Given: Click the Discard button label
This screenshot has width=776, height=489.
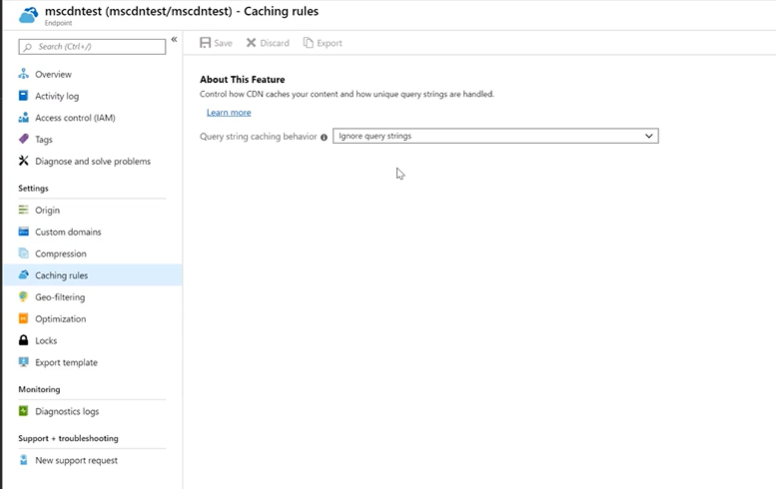Looking at the screenshot, I should 275,43.
